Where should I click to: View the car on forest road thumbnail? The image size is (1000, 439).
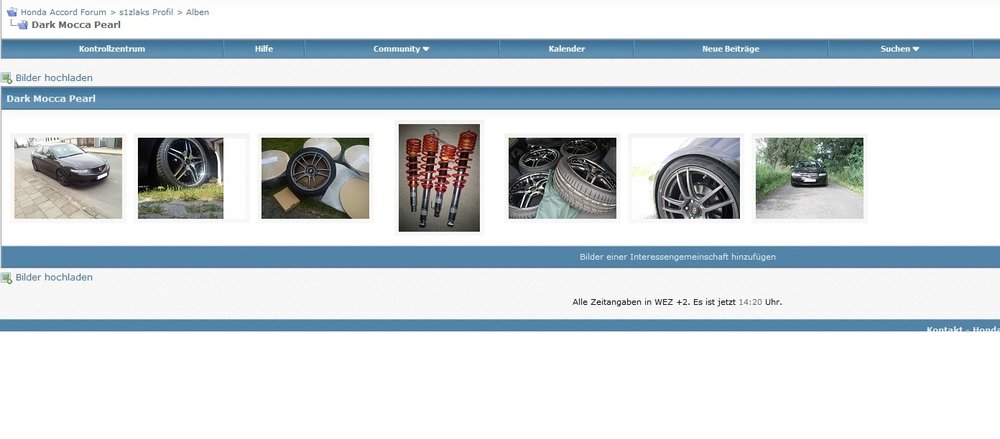[x=809, y=178]
